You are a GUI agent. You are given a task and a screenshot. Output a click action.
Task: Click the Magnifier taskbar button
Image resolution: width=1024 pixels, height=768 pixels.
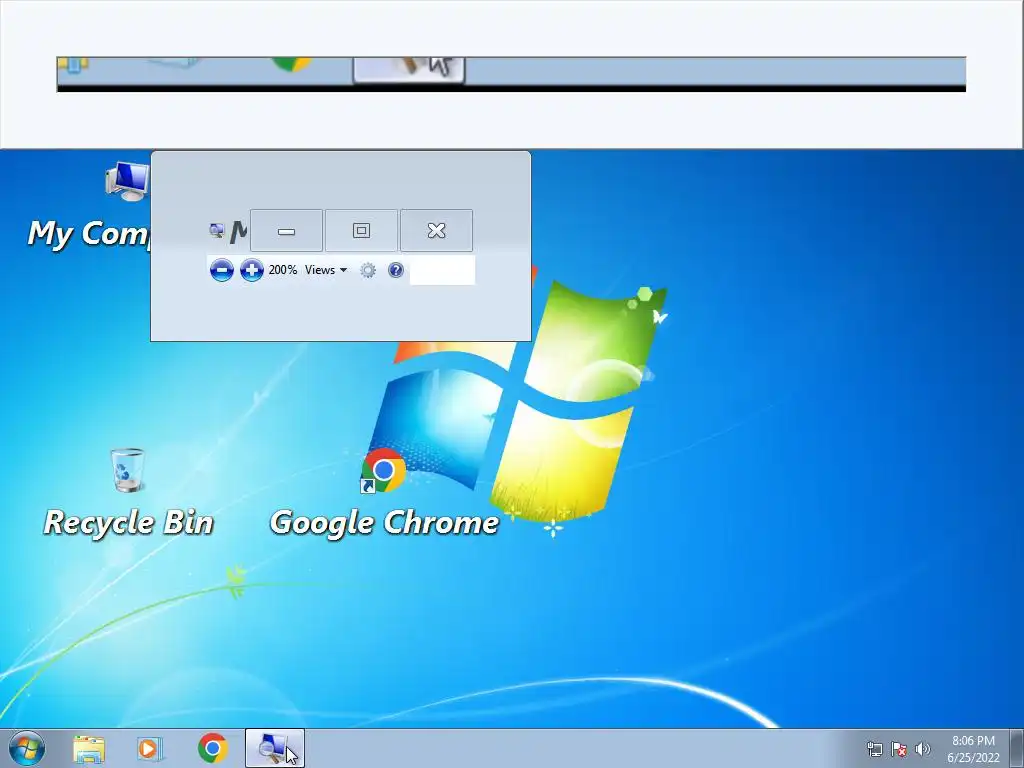[275, 748]
